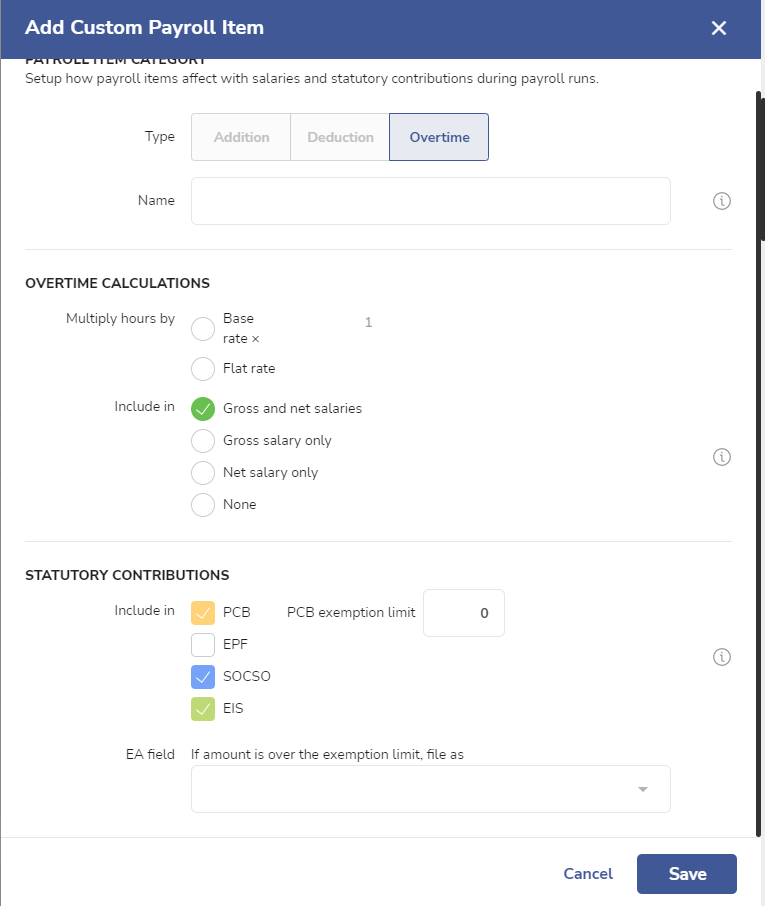Click the Save button
This screenshot has height=906, width=765.
point(687,874)
